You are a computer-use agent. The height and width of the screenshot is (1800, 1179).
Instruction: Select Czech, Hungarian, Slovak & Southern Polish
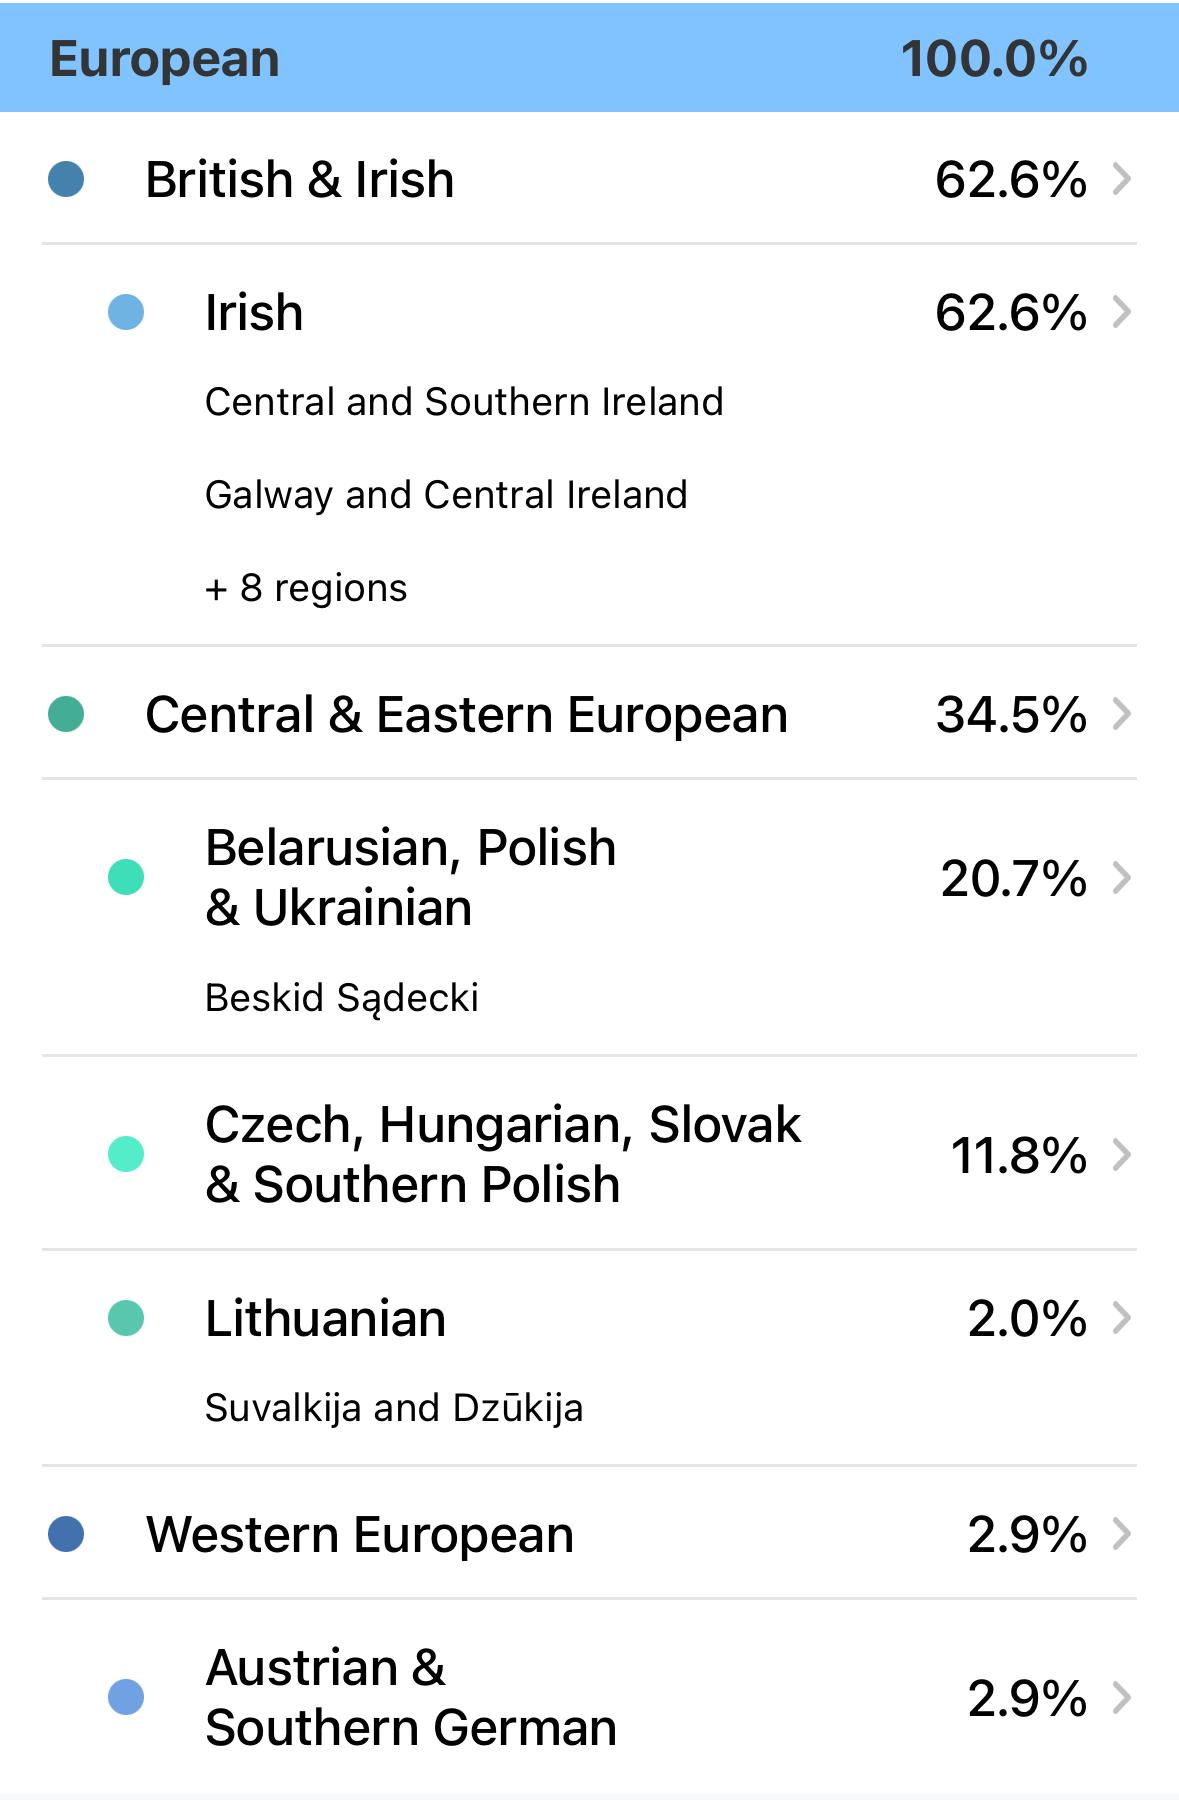click(x=502, y=1155)
